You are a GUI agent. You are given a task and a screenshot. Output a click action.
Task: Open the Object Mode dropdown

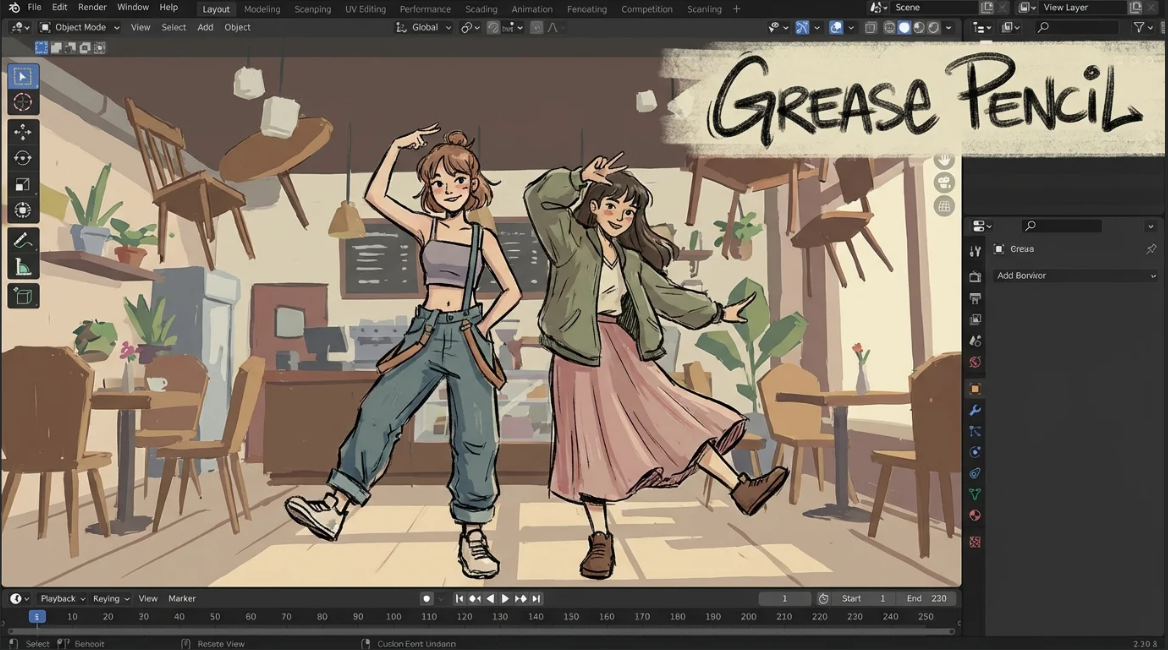pos(80,28)
